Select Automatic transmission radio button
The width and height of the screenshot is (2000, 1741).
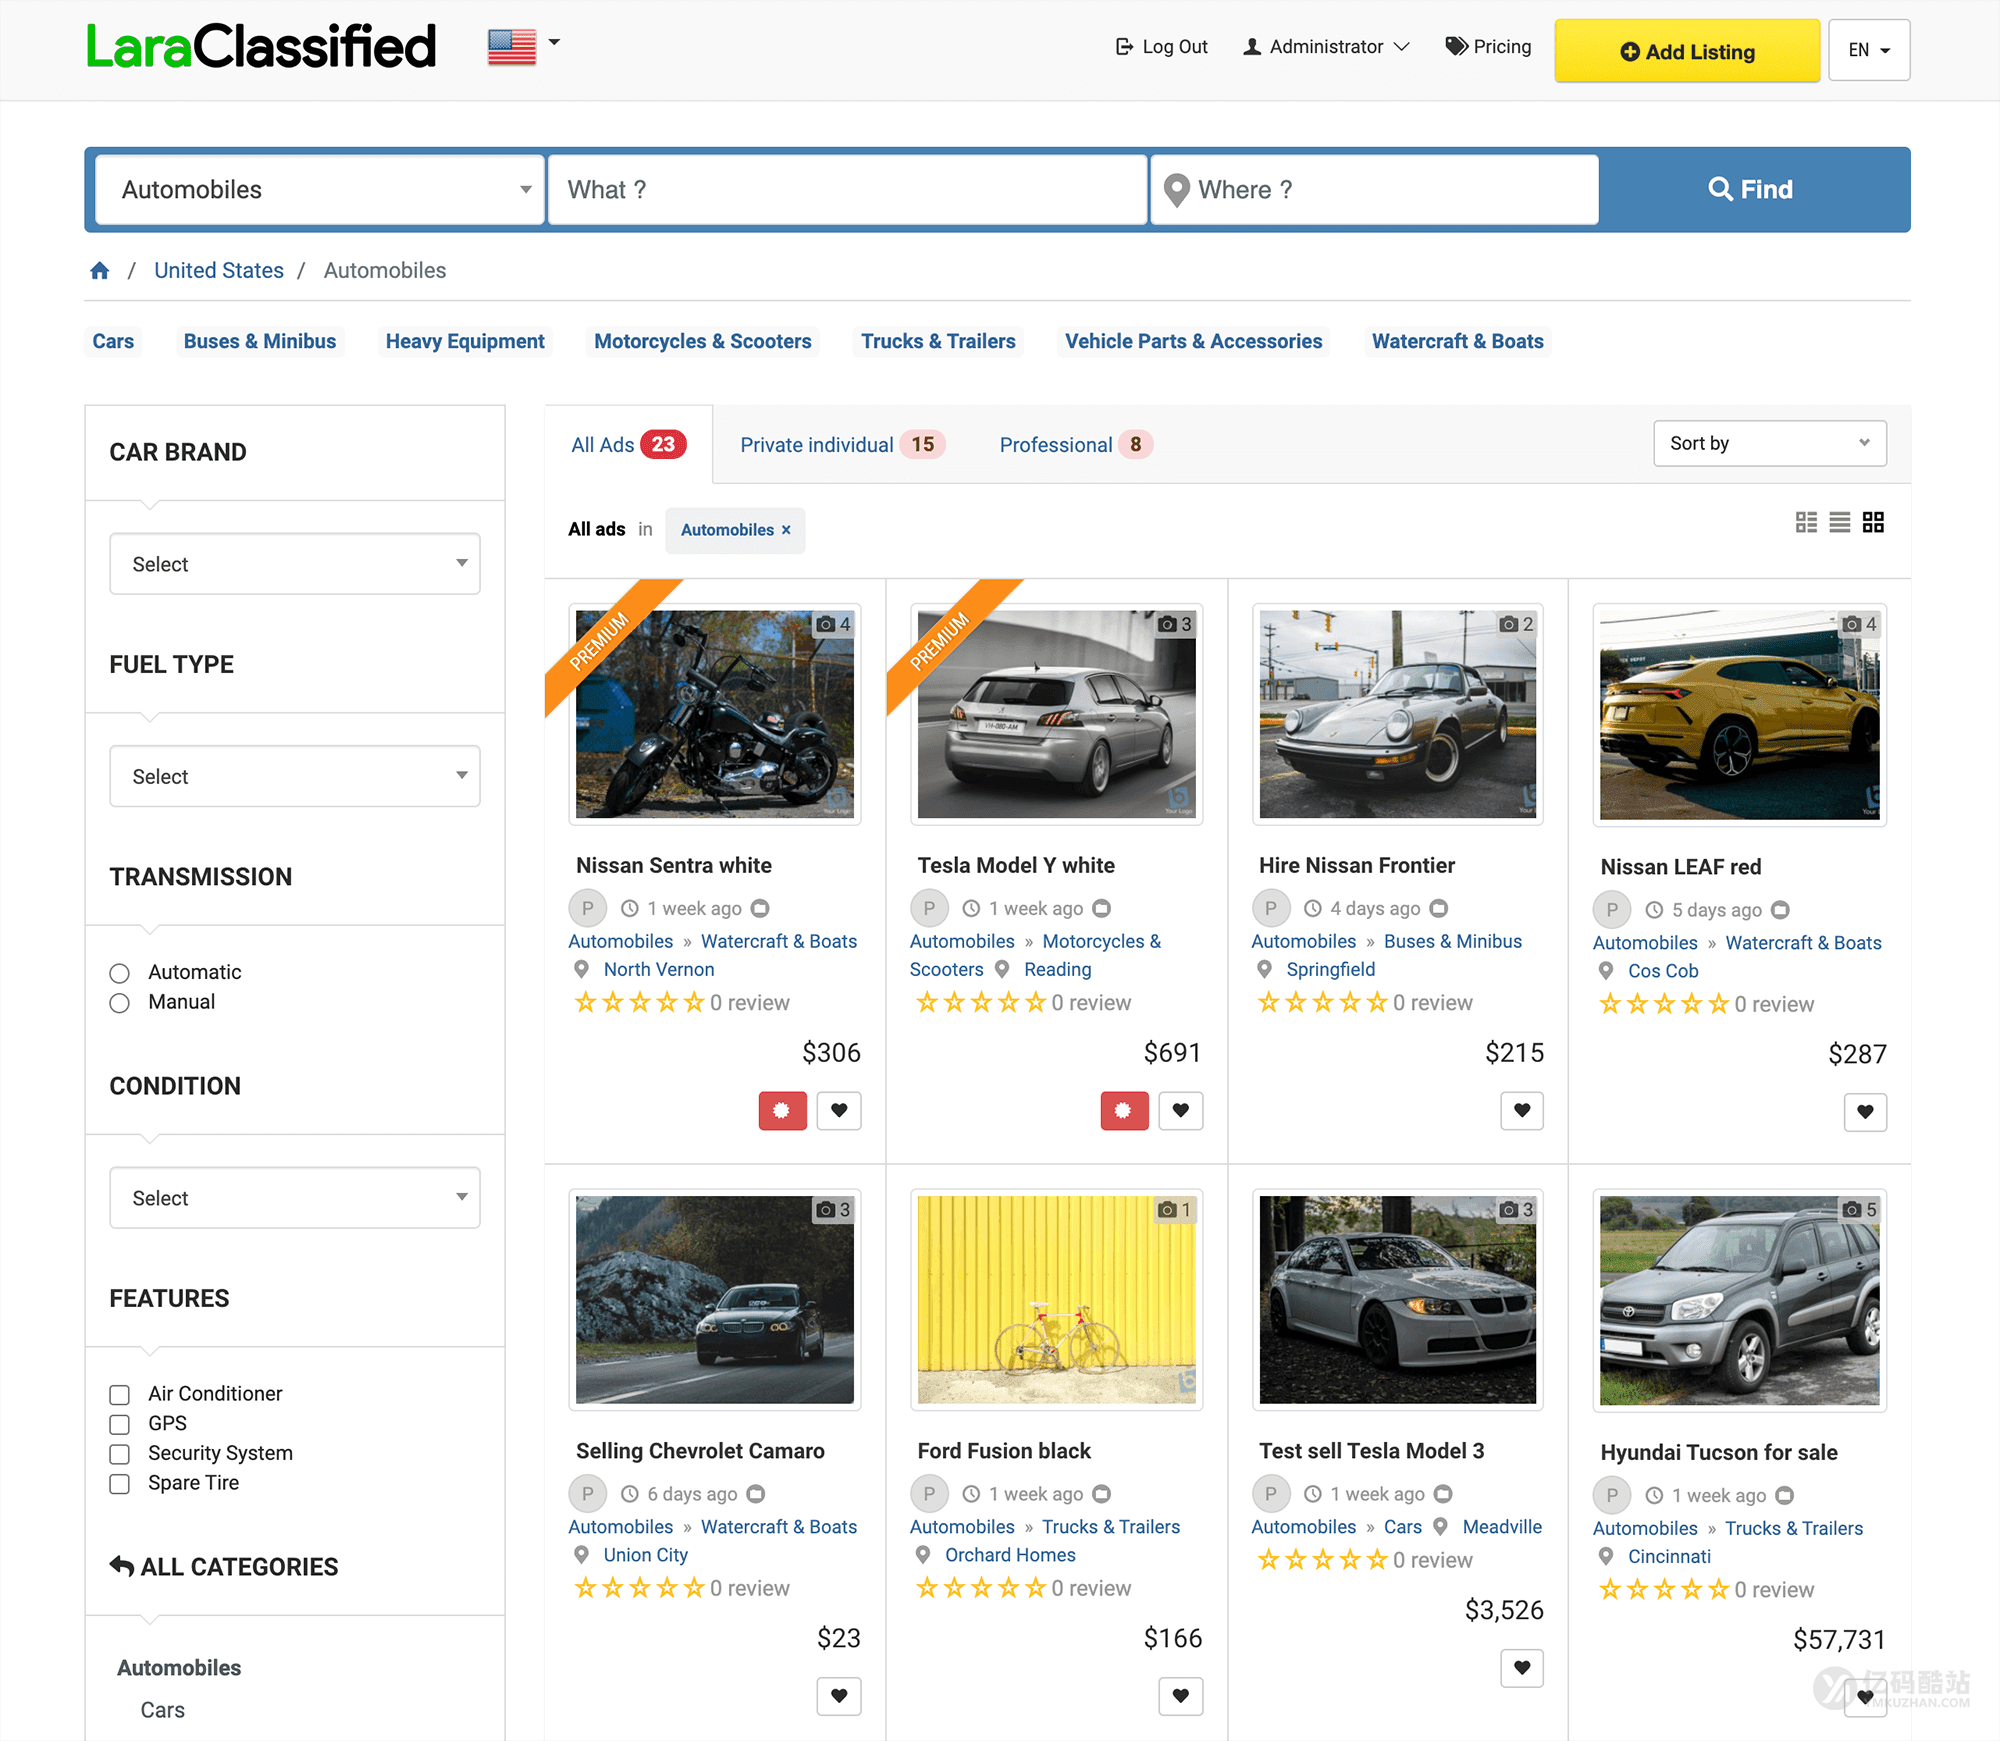coord(120,973)
